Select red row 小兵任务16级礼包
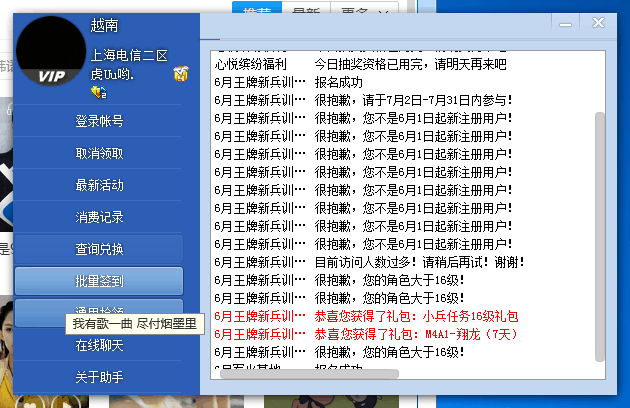 (x=366, y=316)
